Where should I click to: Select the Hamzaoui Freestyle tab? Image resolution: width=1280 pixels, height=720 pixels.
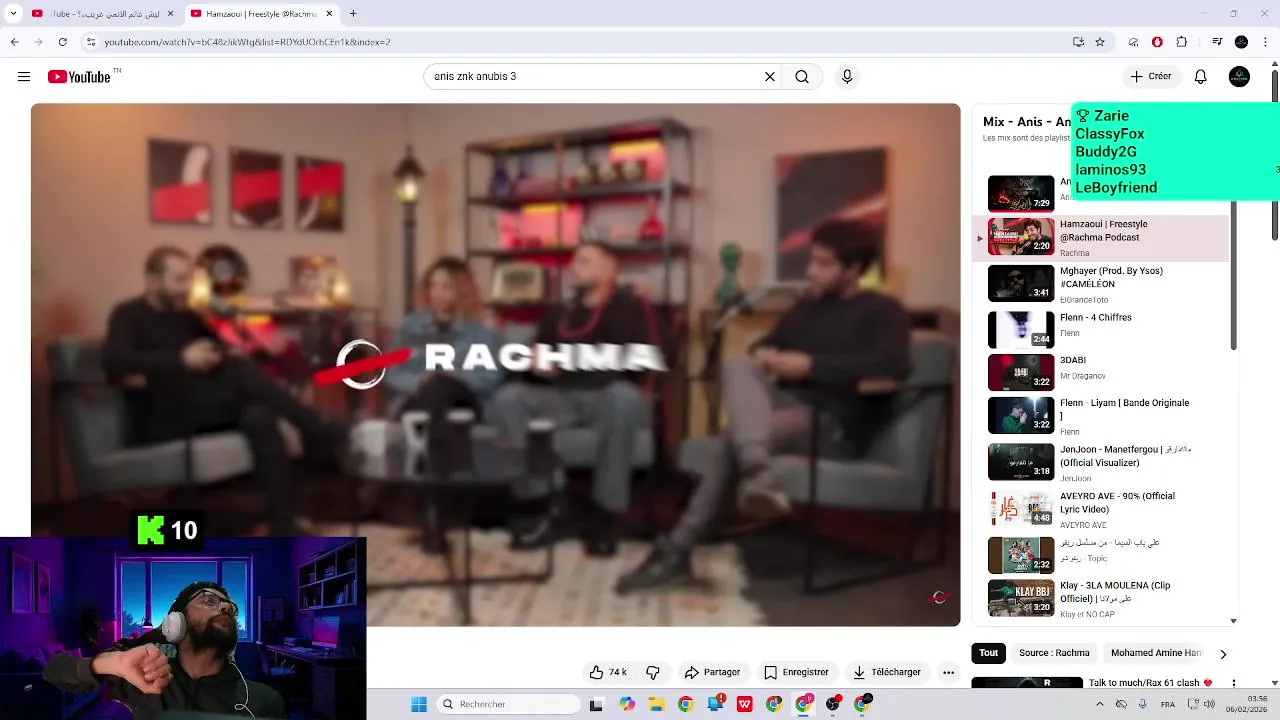260,14
